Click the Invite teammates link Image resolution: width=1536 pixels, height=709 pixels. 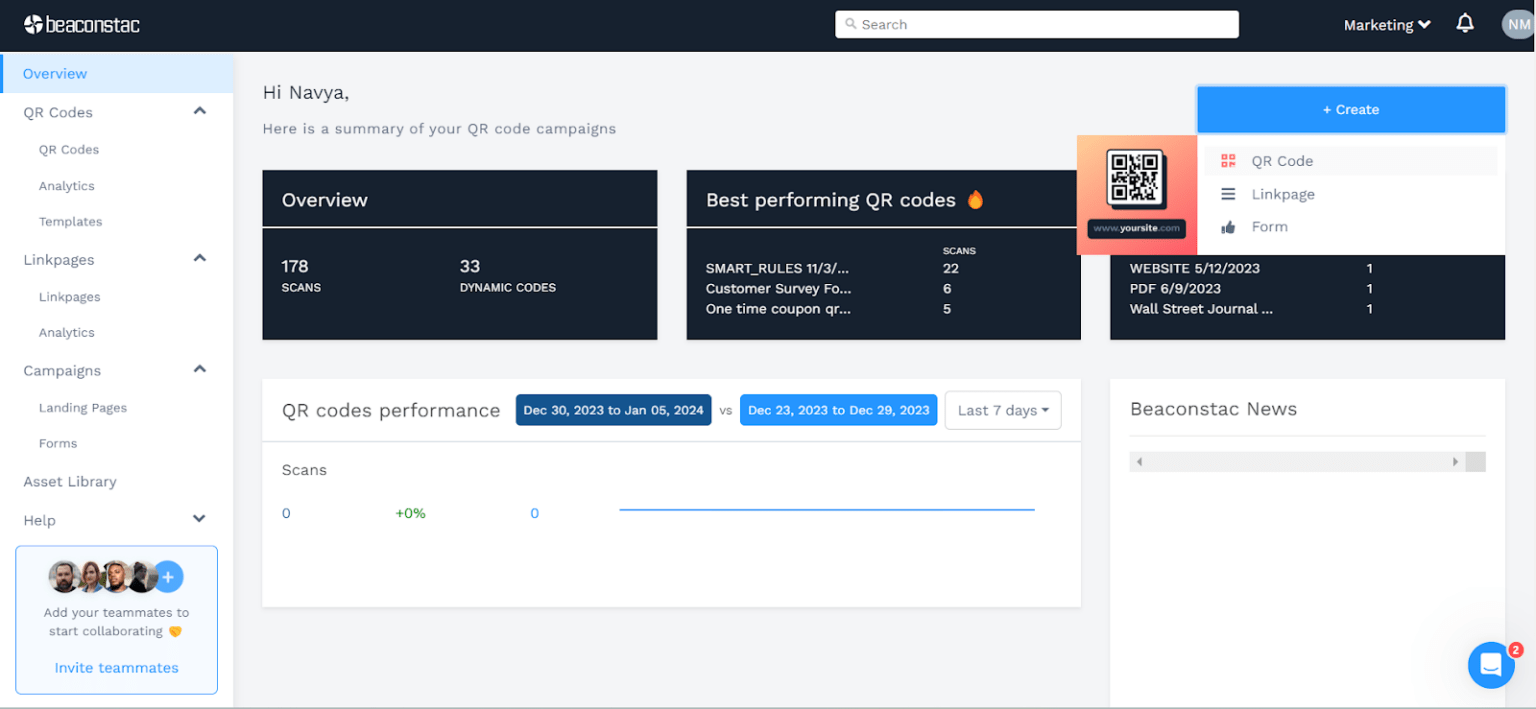click(x=116, y=668)
